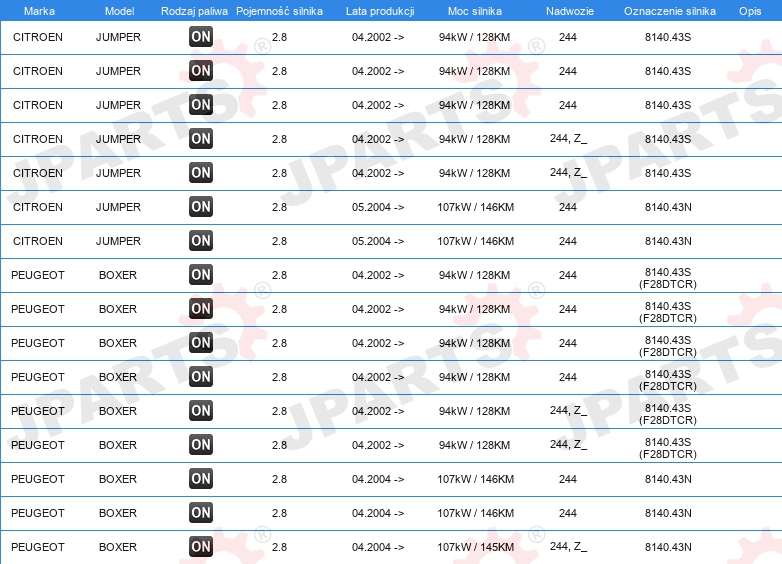Click ON fuel icon in first PEUGEOT row
Screen dimensions: 782x564
click(x=201, y=274)
